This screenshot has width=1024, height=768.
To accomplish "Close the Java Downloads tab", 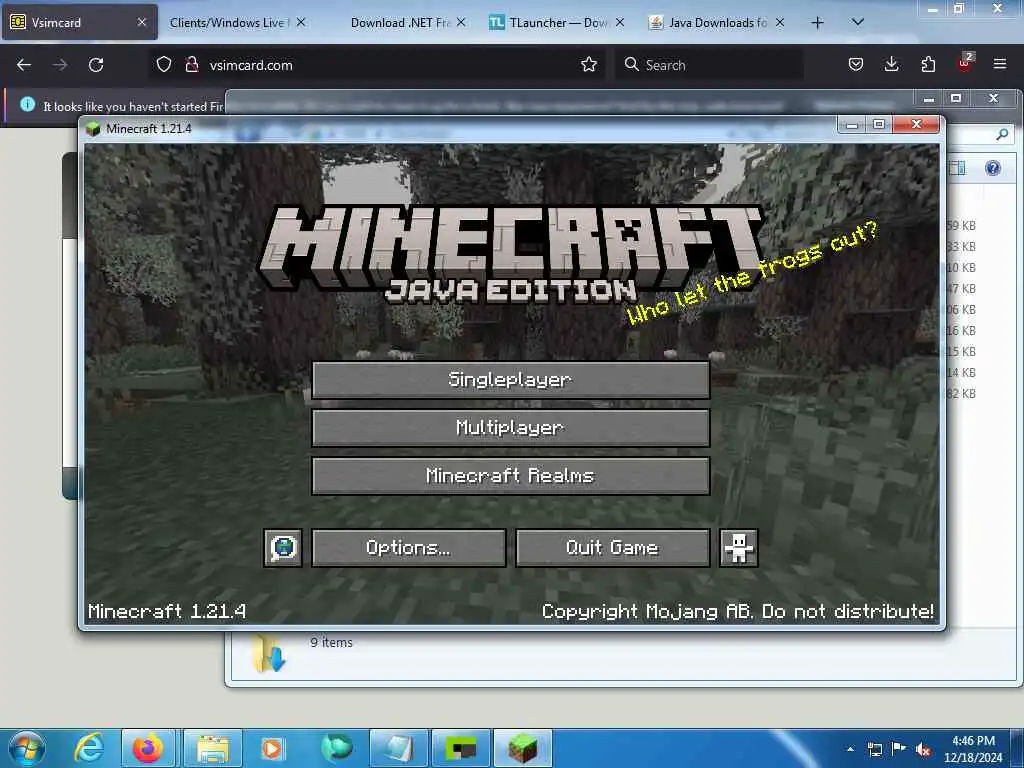I will coord(780,22).
